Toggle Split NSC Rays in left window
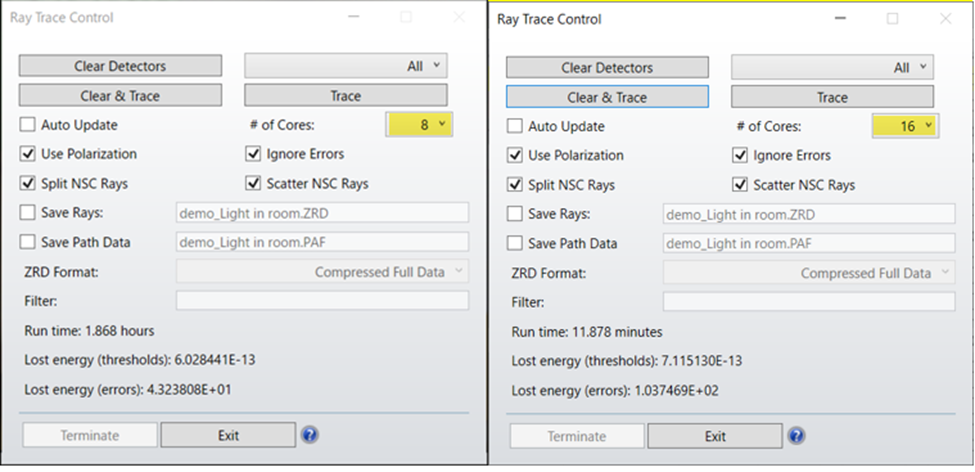Image resolution: width=975 pixels, height=472 pixels. pyautogui.click(x=28, y=183)
